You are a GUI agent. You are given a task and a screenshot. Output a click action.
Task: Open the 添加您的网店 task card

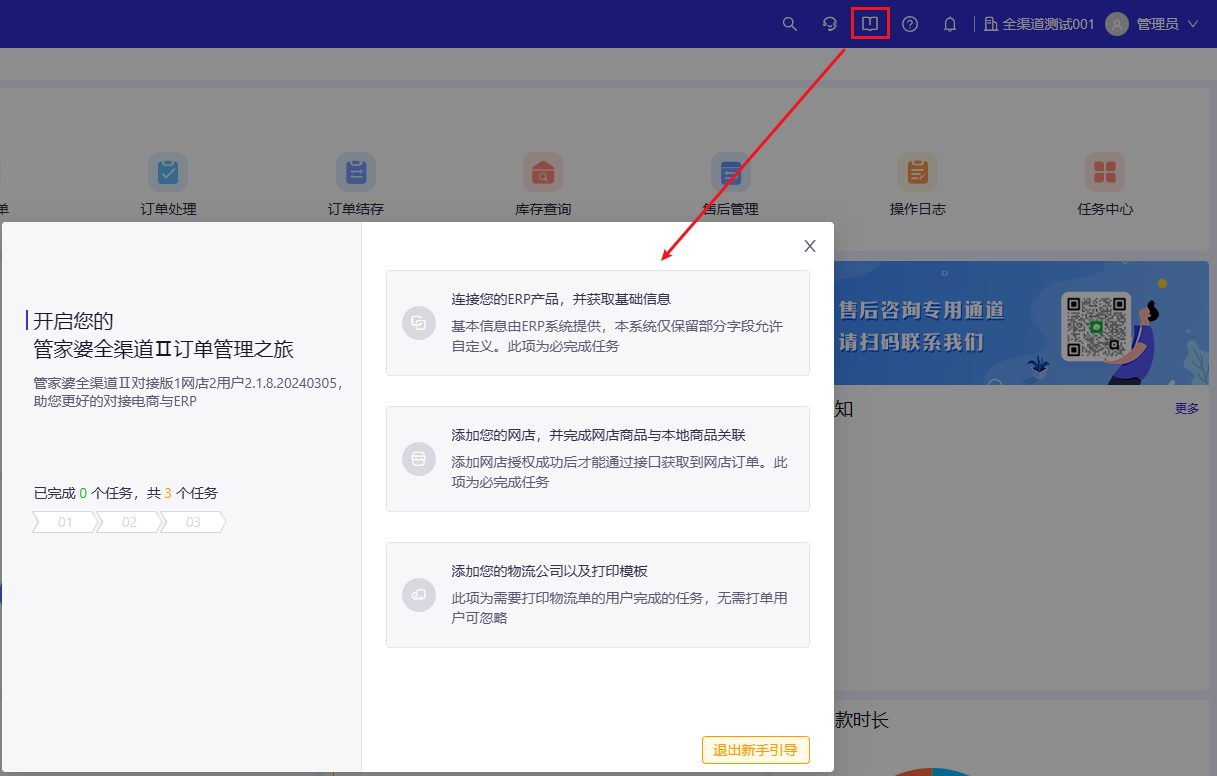pyautogui.click(x=598, y=459)
